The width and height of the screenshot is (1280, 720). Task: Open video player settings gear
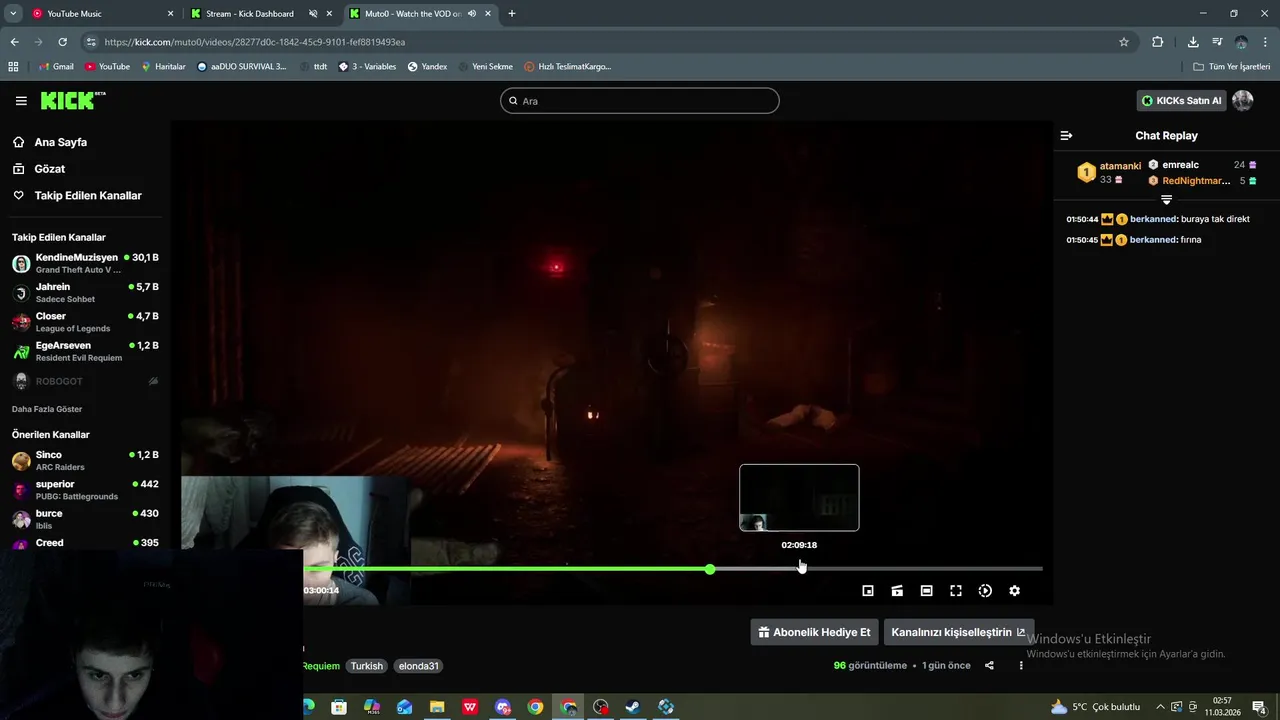[x=1014, y=591]
